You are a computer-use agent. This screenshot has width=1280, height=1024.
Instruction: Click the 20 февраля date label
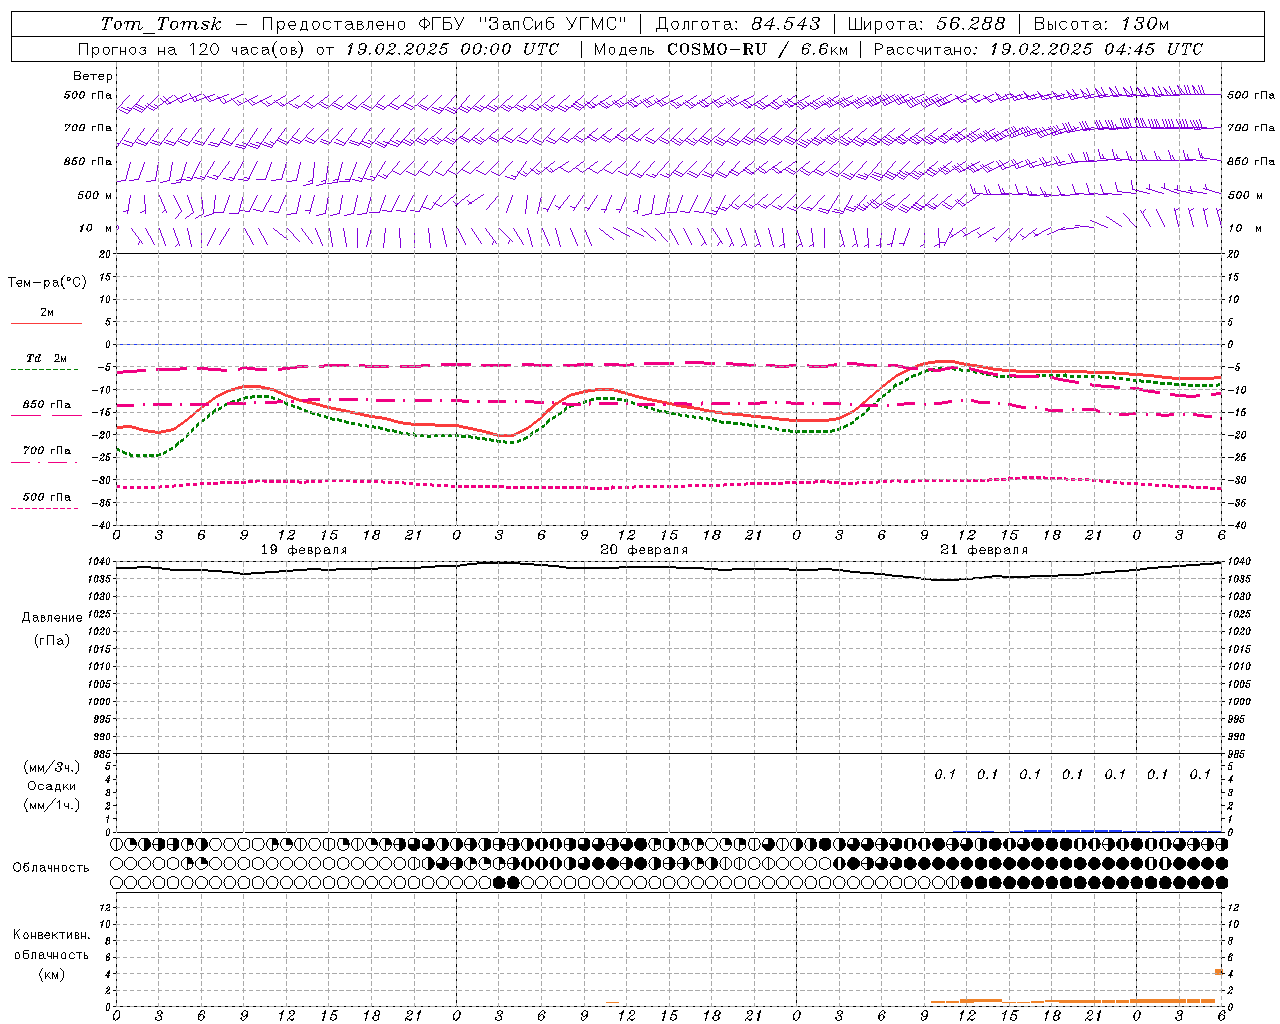pyautogui.click(x=644, y=550)
